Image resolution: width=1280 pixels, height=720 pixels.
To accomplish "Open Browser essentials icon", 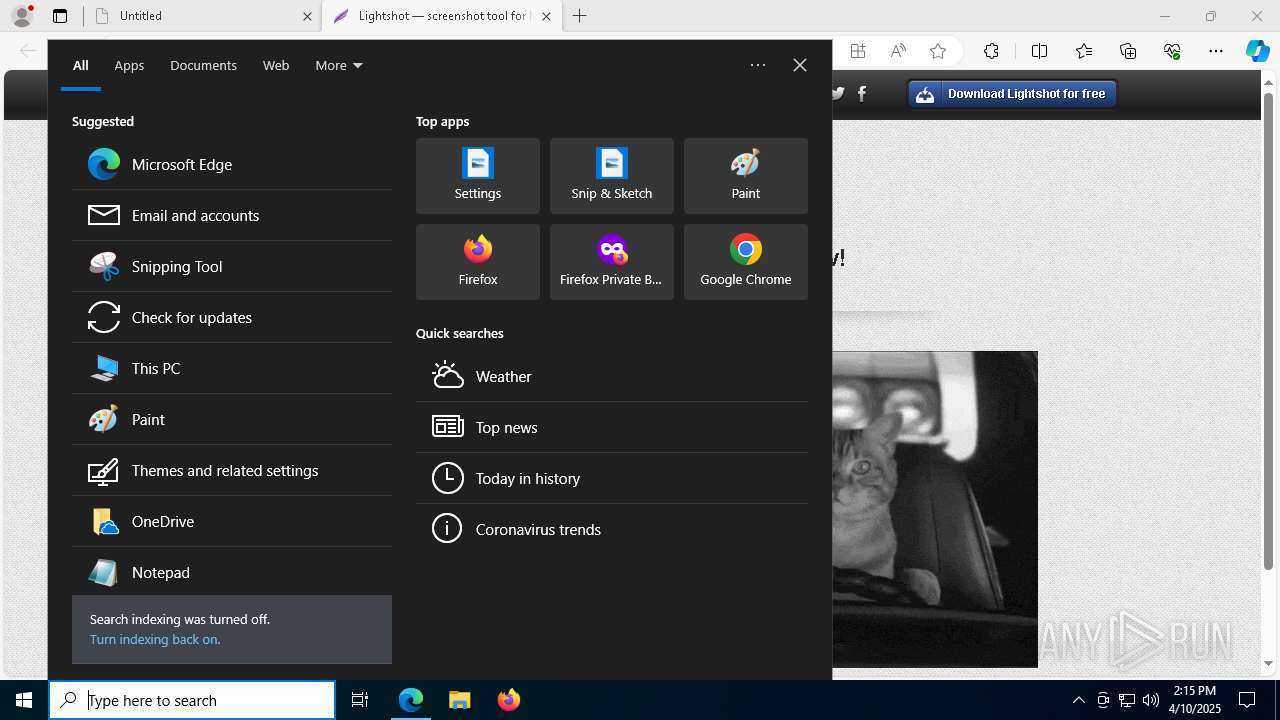I will click(x=1172, y=51).
